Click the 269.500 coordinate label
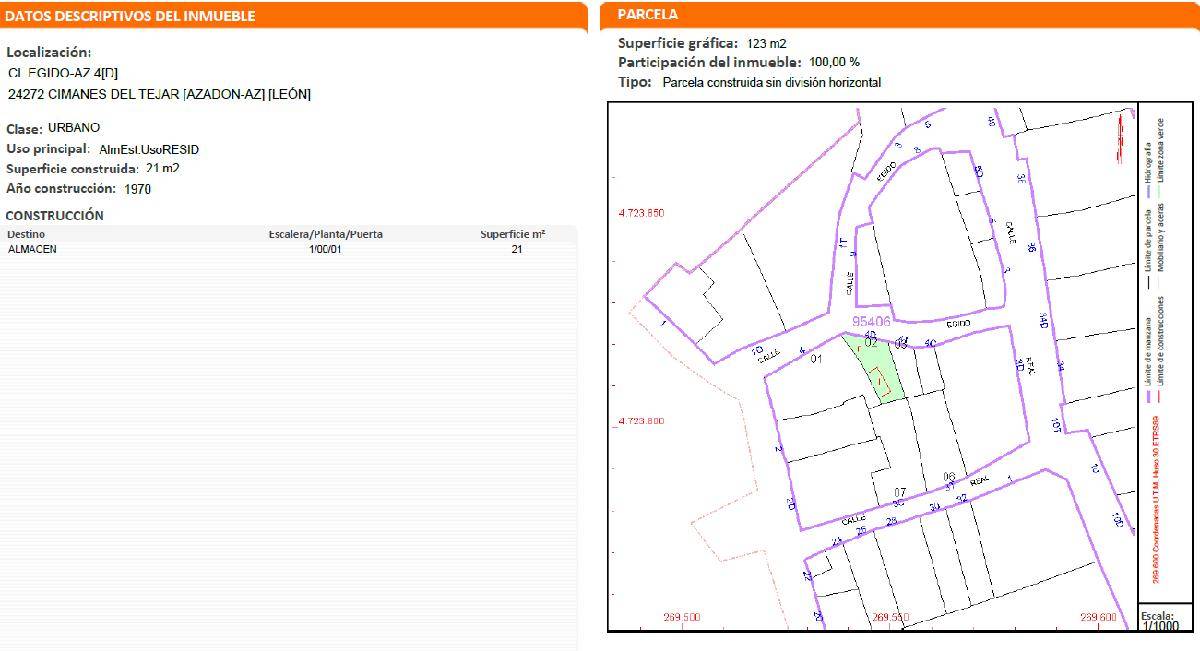The image size is (1200, 651). (681, 617)
